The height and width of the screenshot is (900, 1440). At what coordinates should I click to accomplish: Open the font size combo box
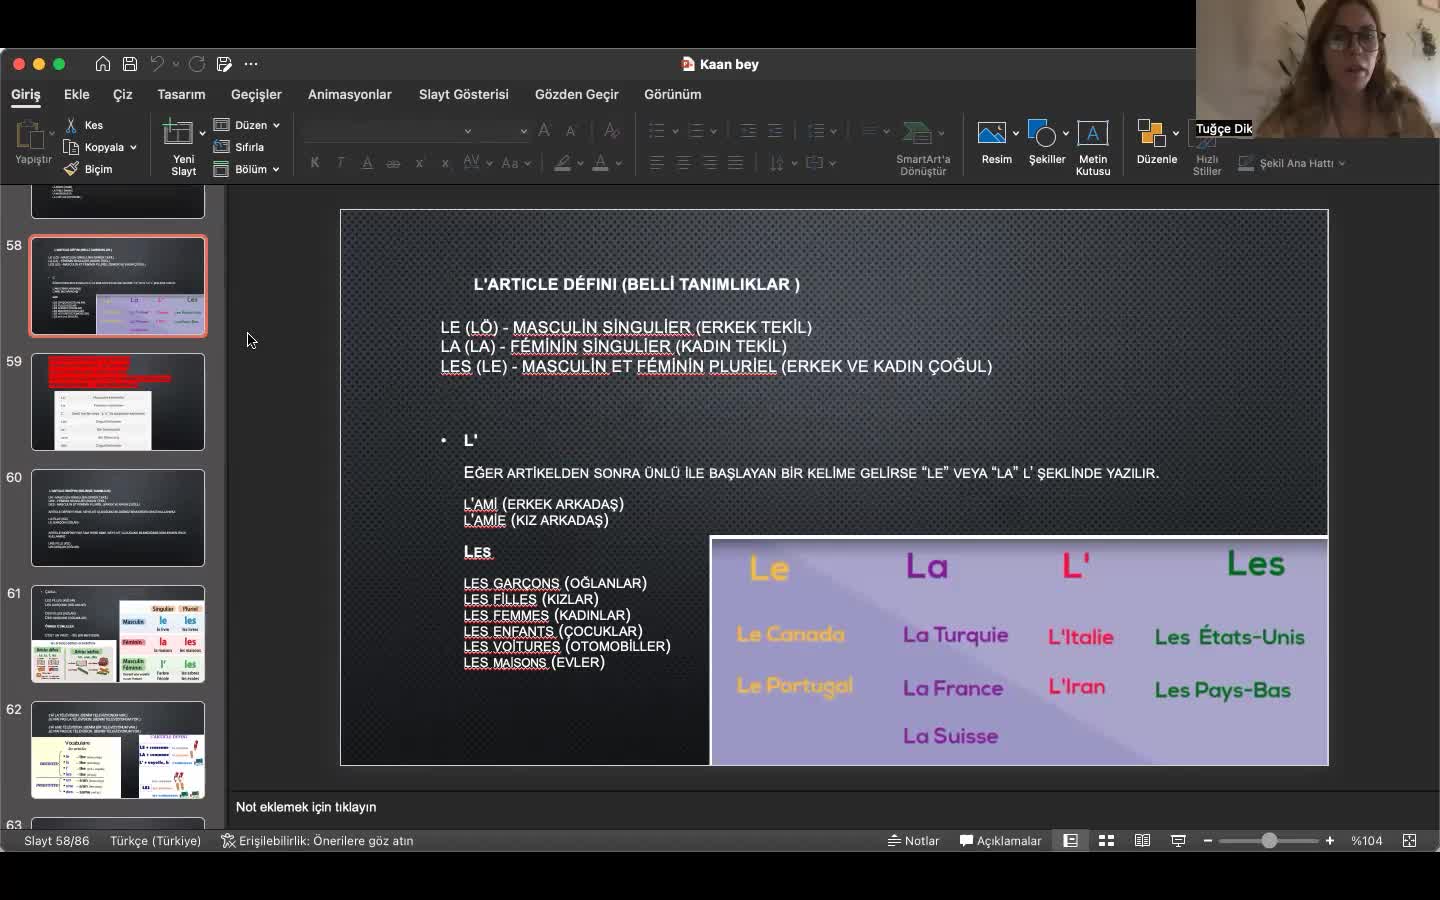tap(506, 131)
